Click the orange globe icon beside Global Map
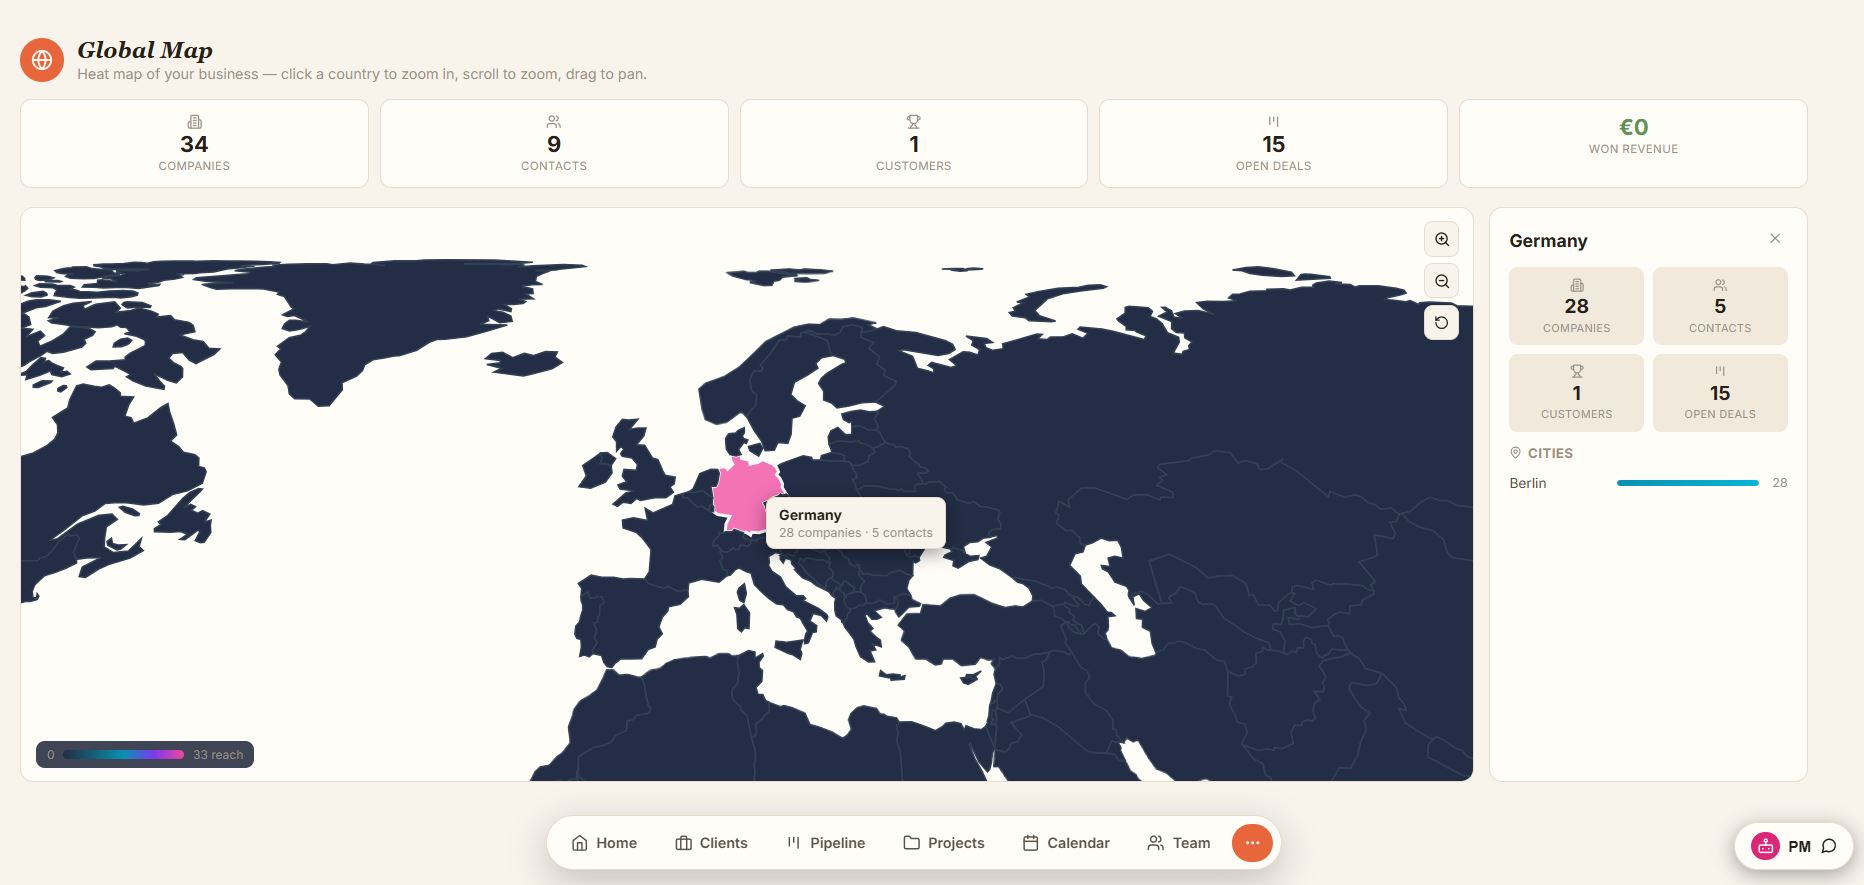1864x885 pixels. click(x=42, y=60)
